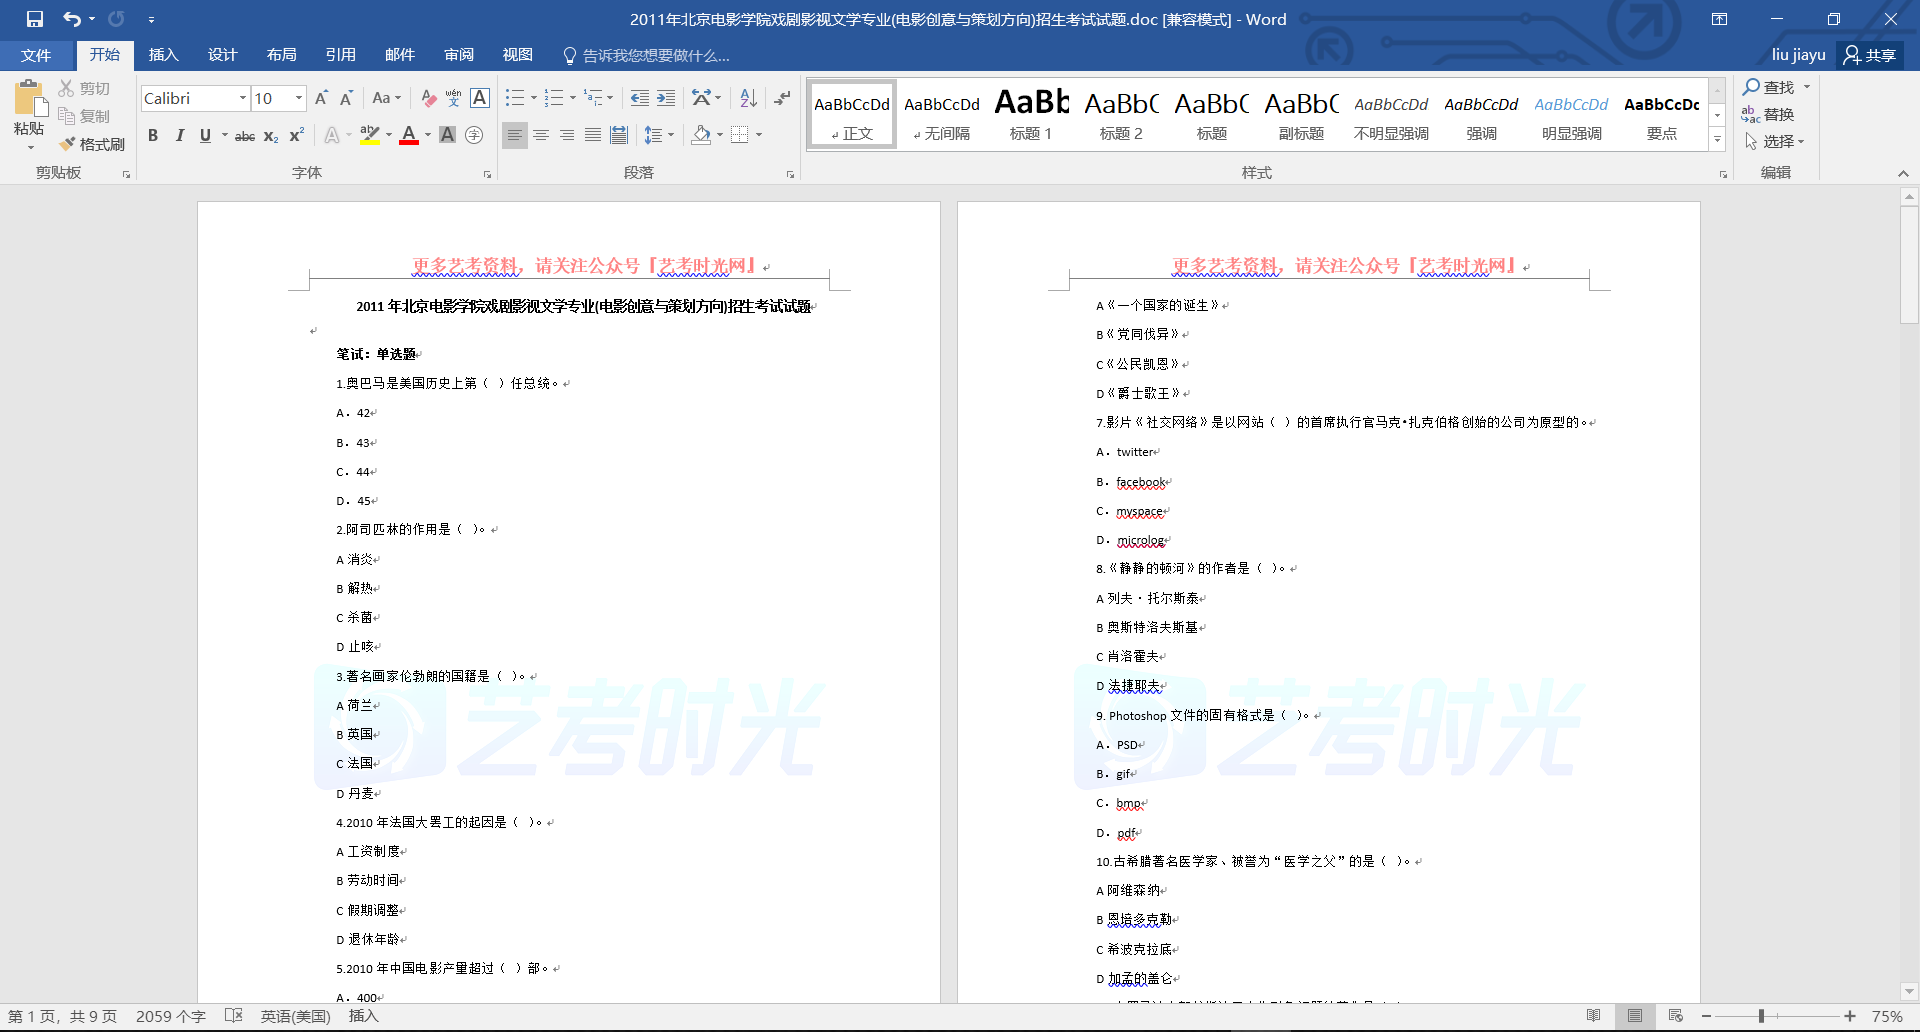
Task: Click the Format Painter brush
Action: [x=91, y=144]
